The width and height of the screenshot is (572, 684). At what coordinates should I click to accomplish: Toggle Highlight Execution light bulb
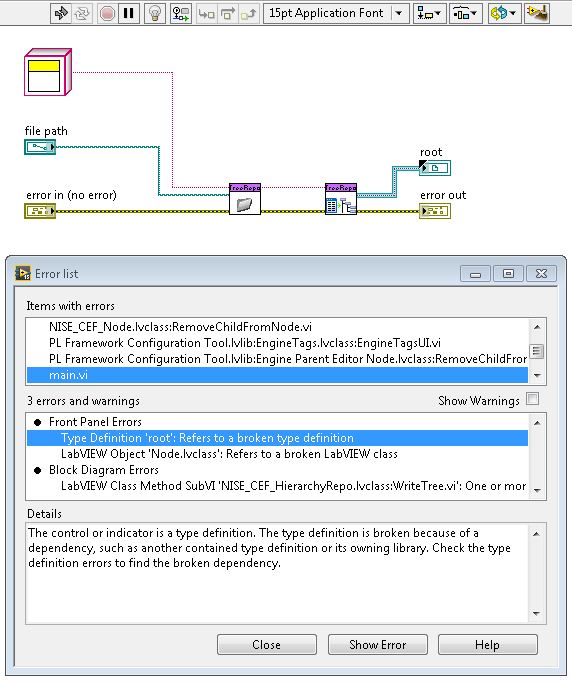(154, 14)
